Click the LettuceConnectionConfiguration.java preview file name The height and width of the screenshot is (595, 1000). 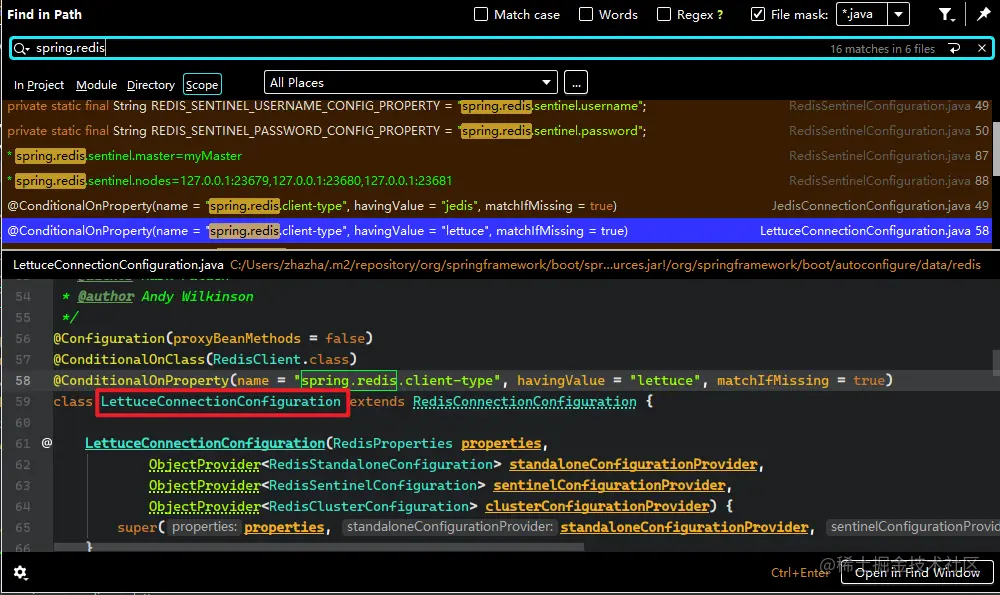118,265
